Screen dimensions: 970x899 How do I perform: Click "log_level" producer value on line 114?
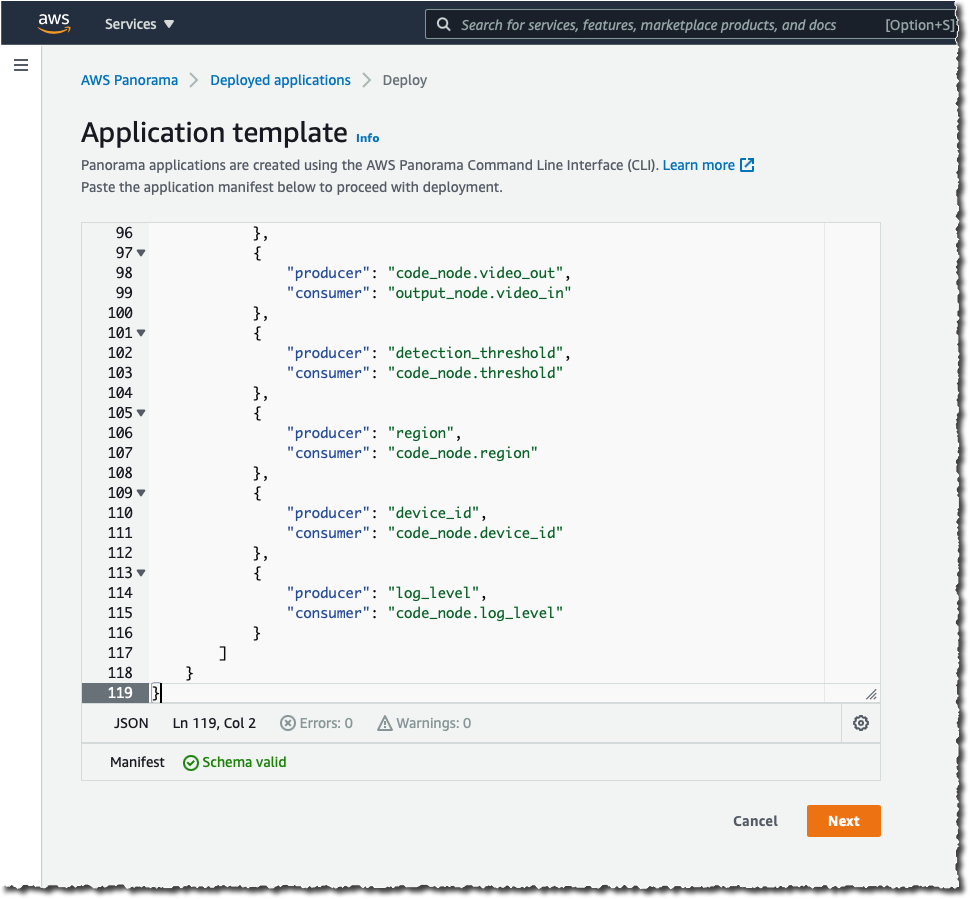pyautogui.click(x=433, y=593)
